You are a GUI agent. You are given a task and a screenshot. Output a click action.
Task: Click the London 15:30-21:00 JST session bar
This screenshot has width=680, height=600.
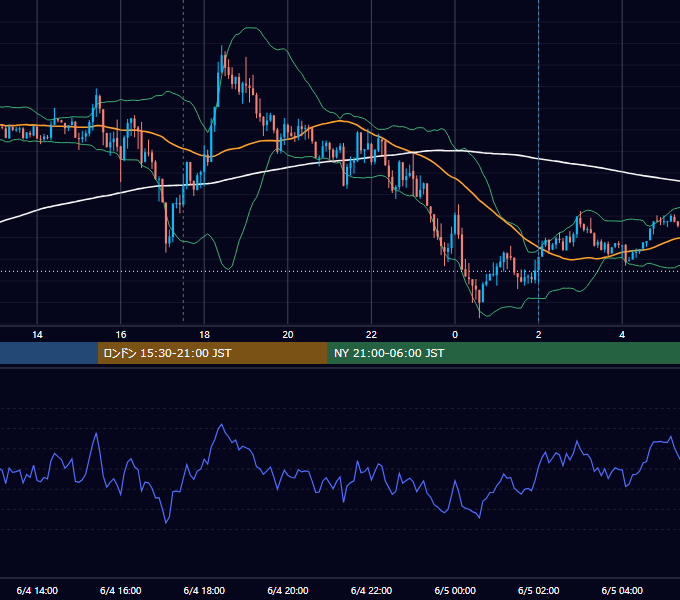click(212, 353)
